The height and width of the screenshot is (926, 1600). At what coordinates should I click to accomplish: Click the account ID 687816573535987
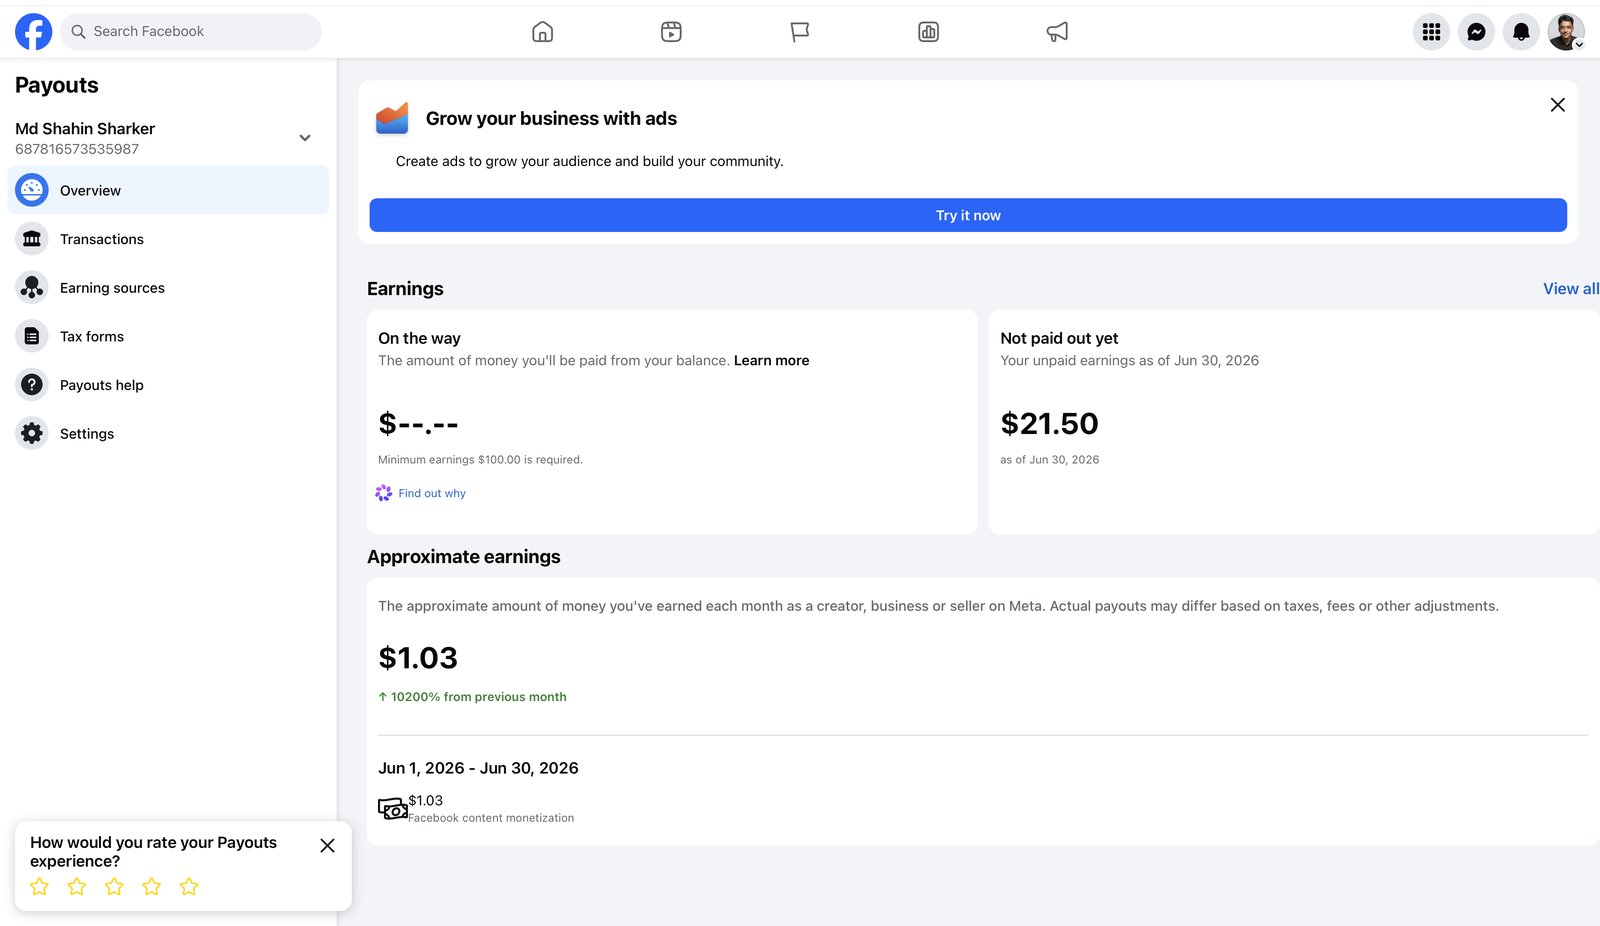click(x=77, y=149)
